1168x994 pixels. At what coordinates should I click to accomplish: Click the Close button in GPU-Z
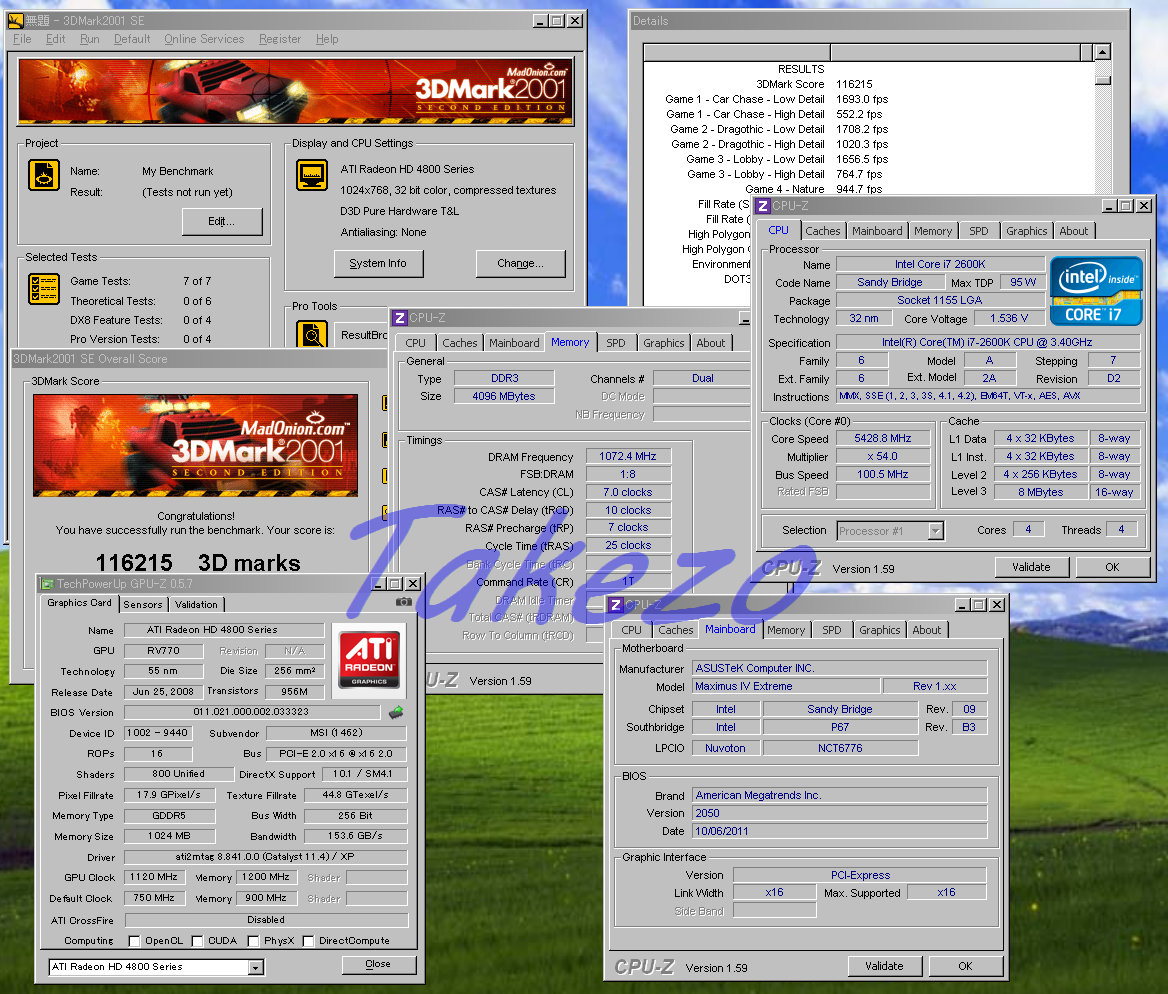pyautogui.click(x=378, y=964)
